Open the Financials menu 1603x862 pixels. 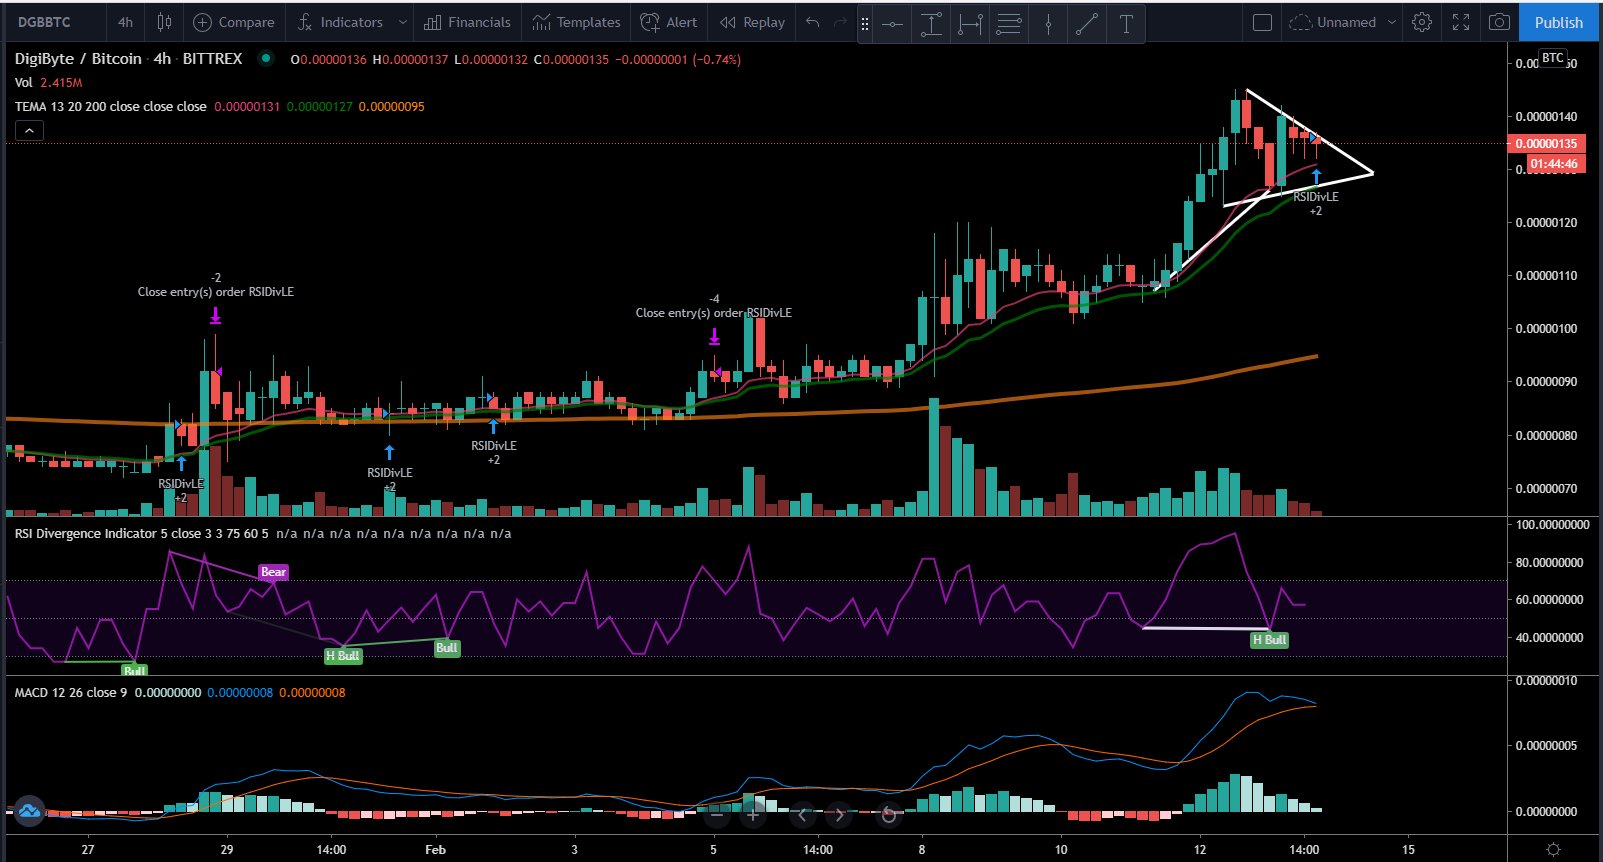pos(467,22)
